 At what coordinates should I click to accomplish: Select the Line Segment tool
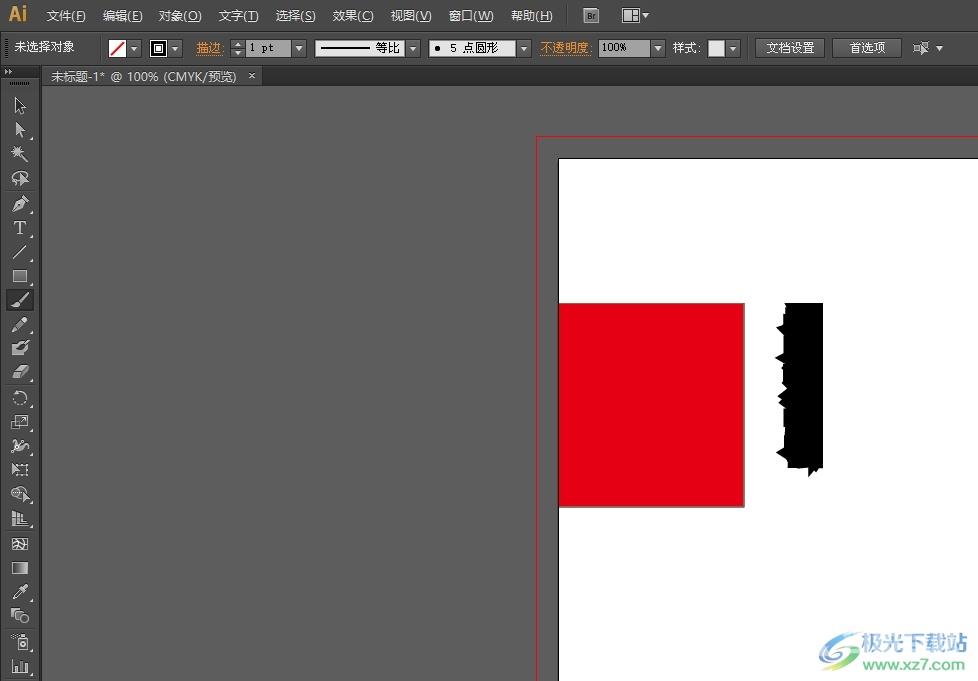point(20,251)
